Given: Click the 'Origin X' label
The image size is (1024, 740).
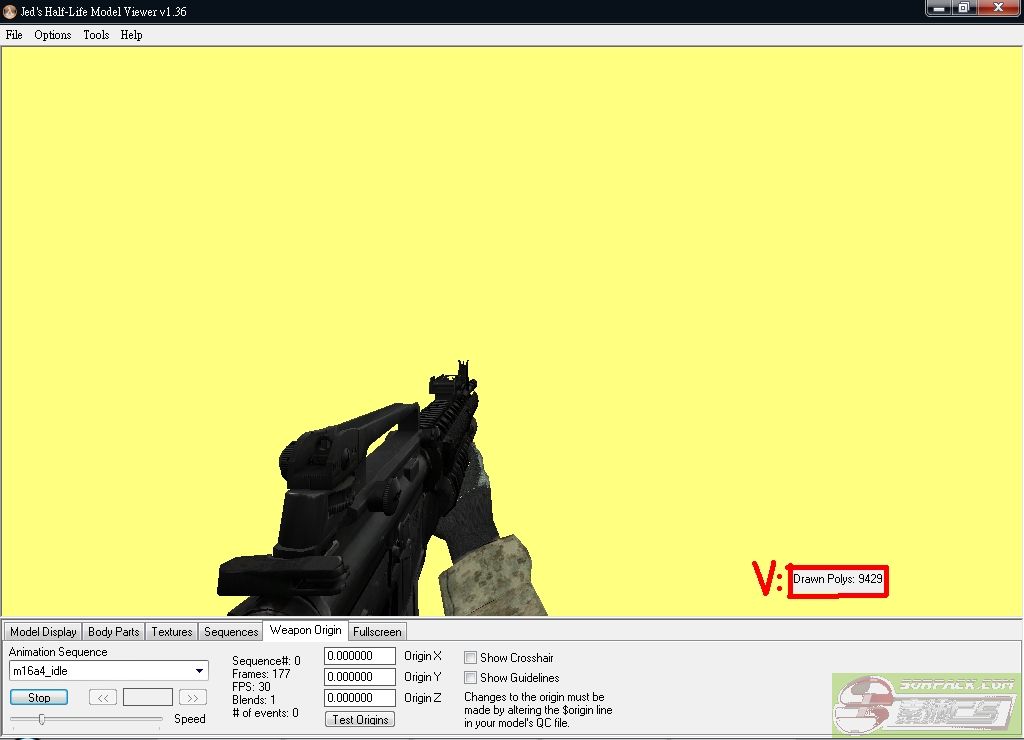Looking at the screenshot, I should (x=423, y=656).
